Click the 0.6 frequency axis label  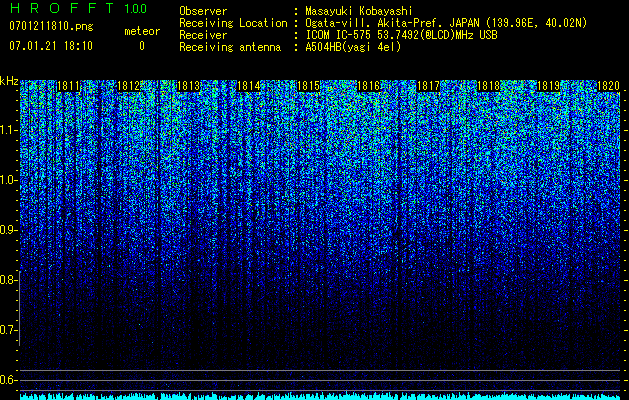7,380
